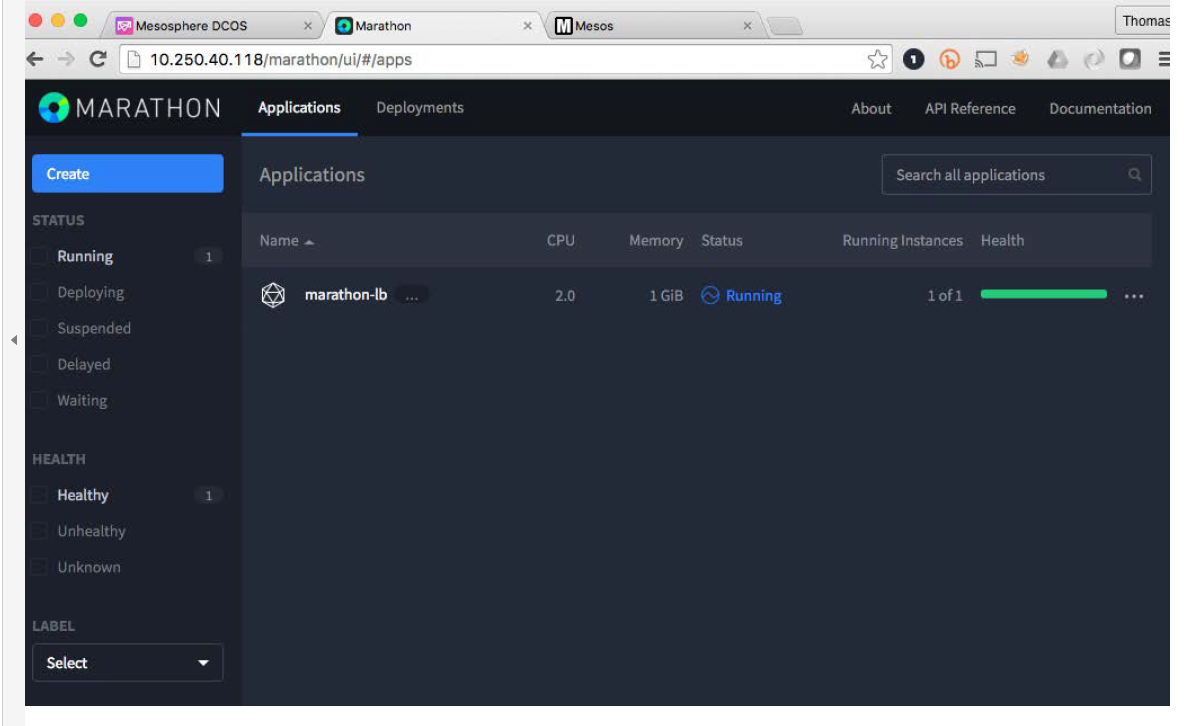Viewport: 1194px width, 726px height.
Task: Go back with browser back arrow
Action: click(x=34, y=59)
